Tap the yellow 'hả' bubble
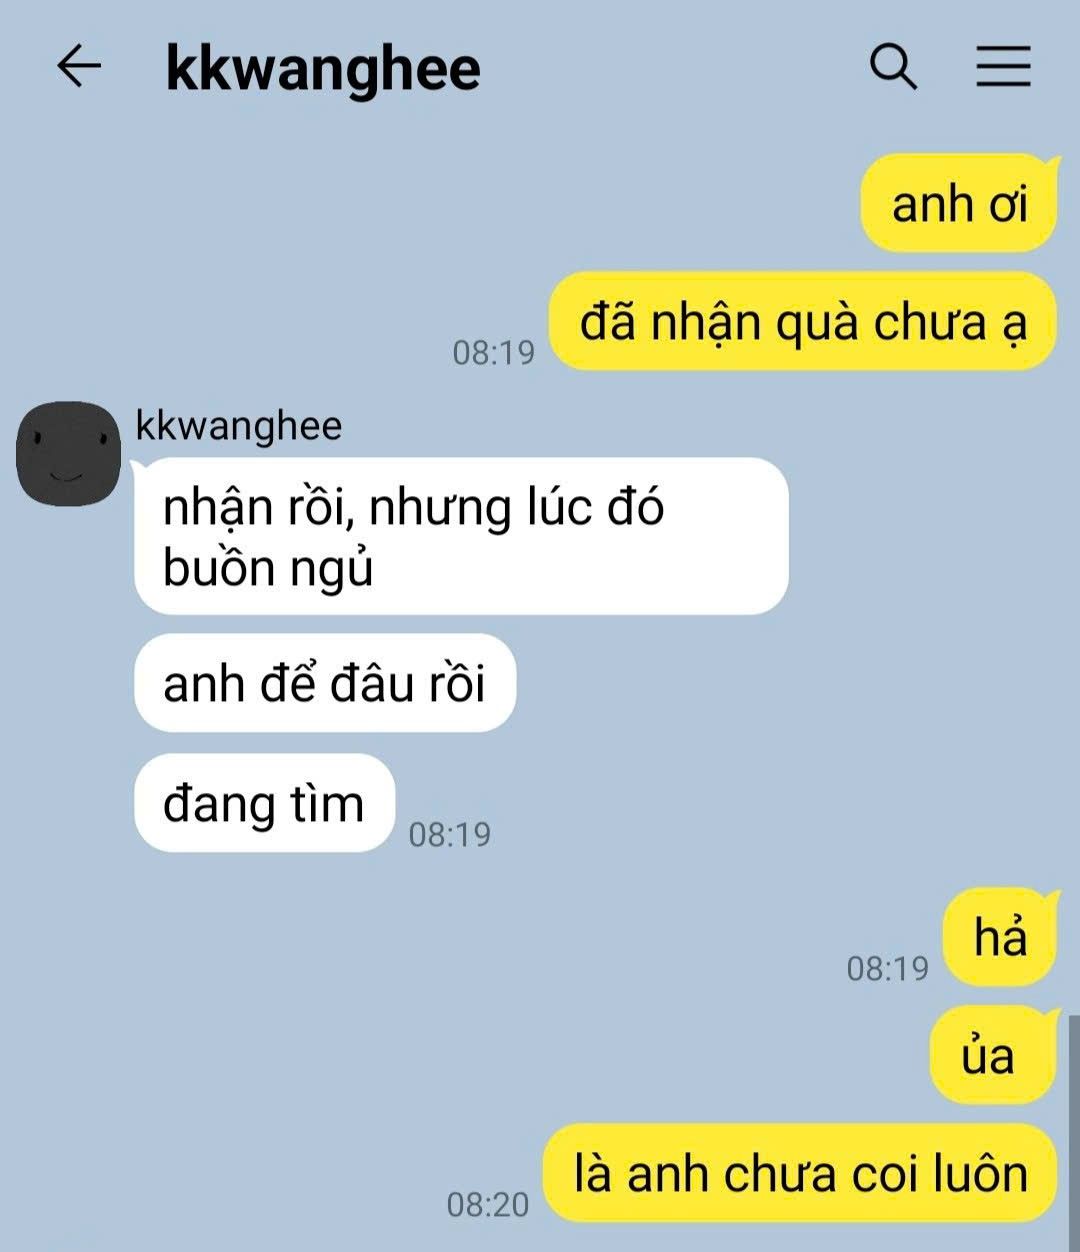 [x=1000, y=938]
